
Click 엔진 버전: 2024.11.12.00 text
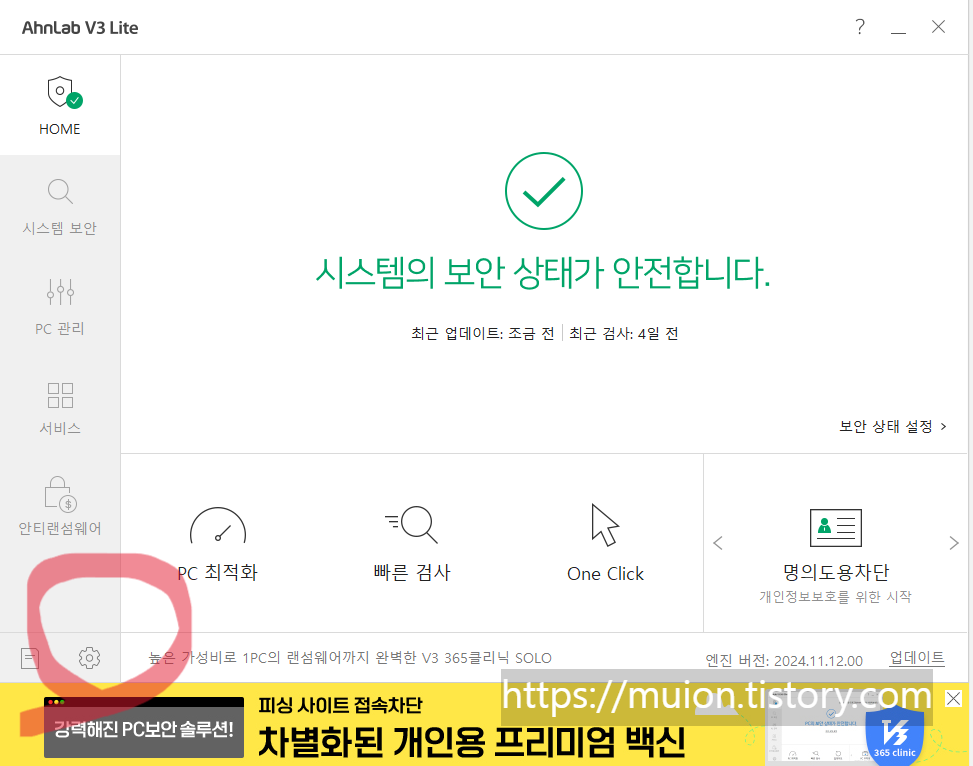(784, 660)
